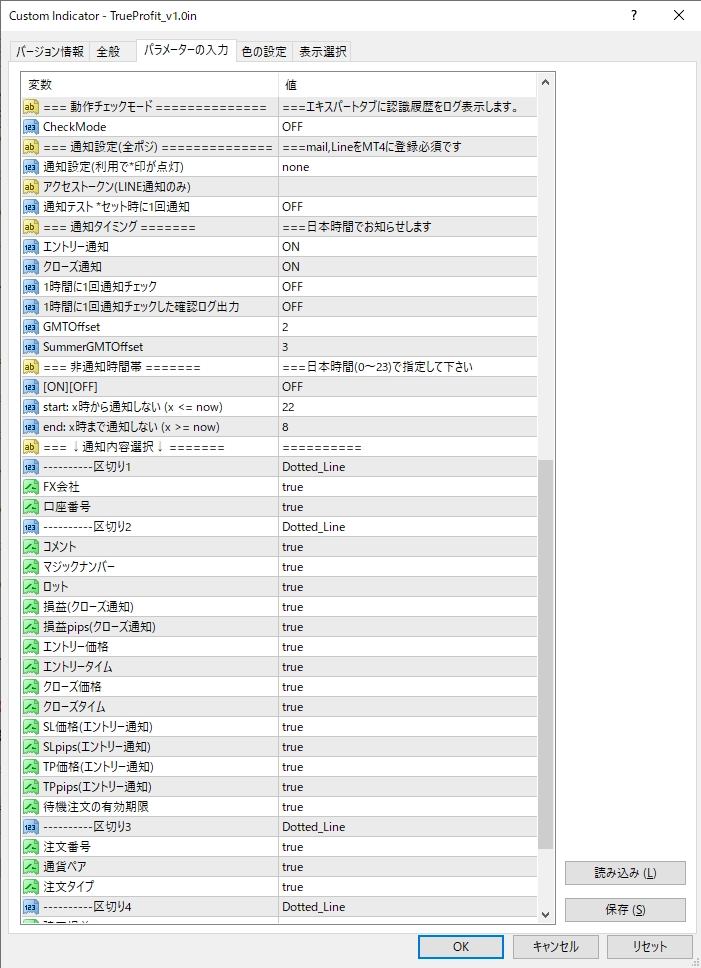Click the リセット button
The height and width of the screenshot is (968, 701).
(x=649, y=946)
